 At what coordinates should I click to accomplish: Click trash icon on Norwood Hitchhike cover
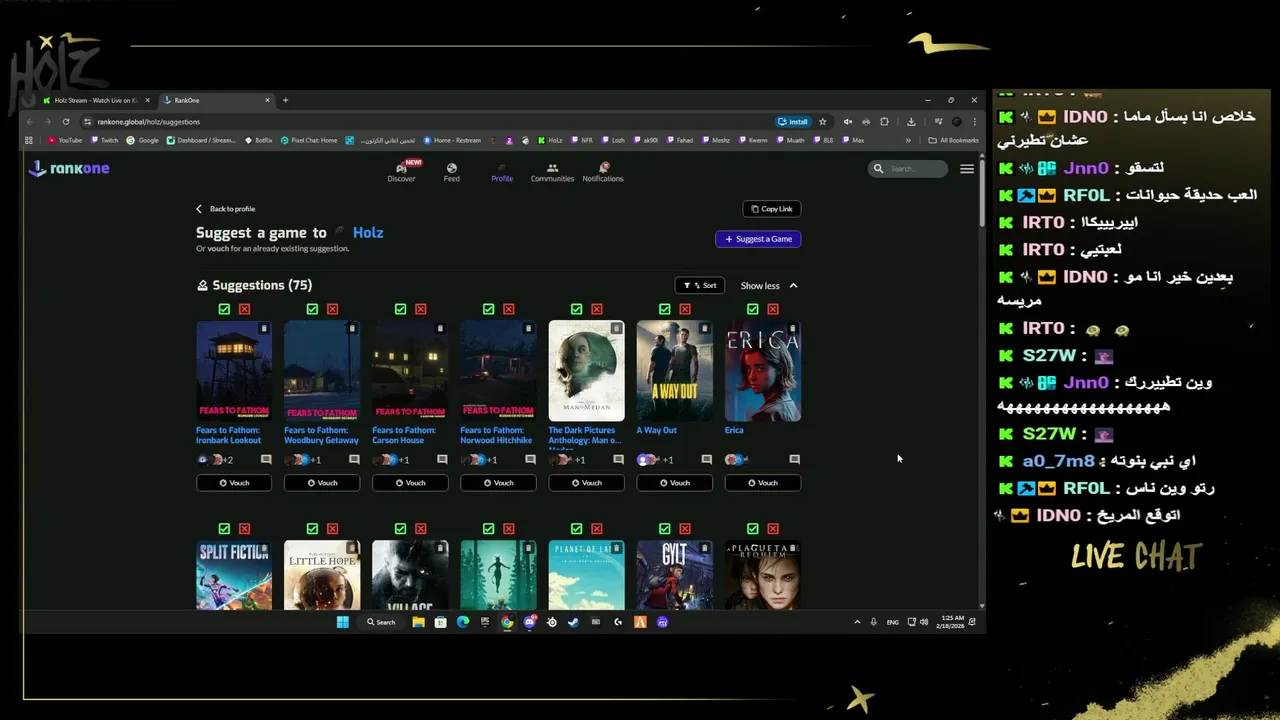(528, 328)
